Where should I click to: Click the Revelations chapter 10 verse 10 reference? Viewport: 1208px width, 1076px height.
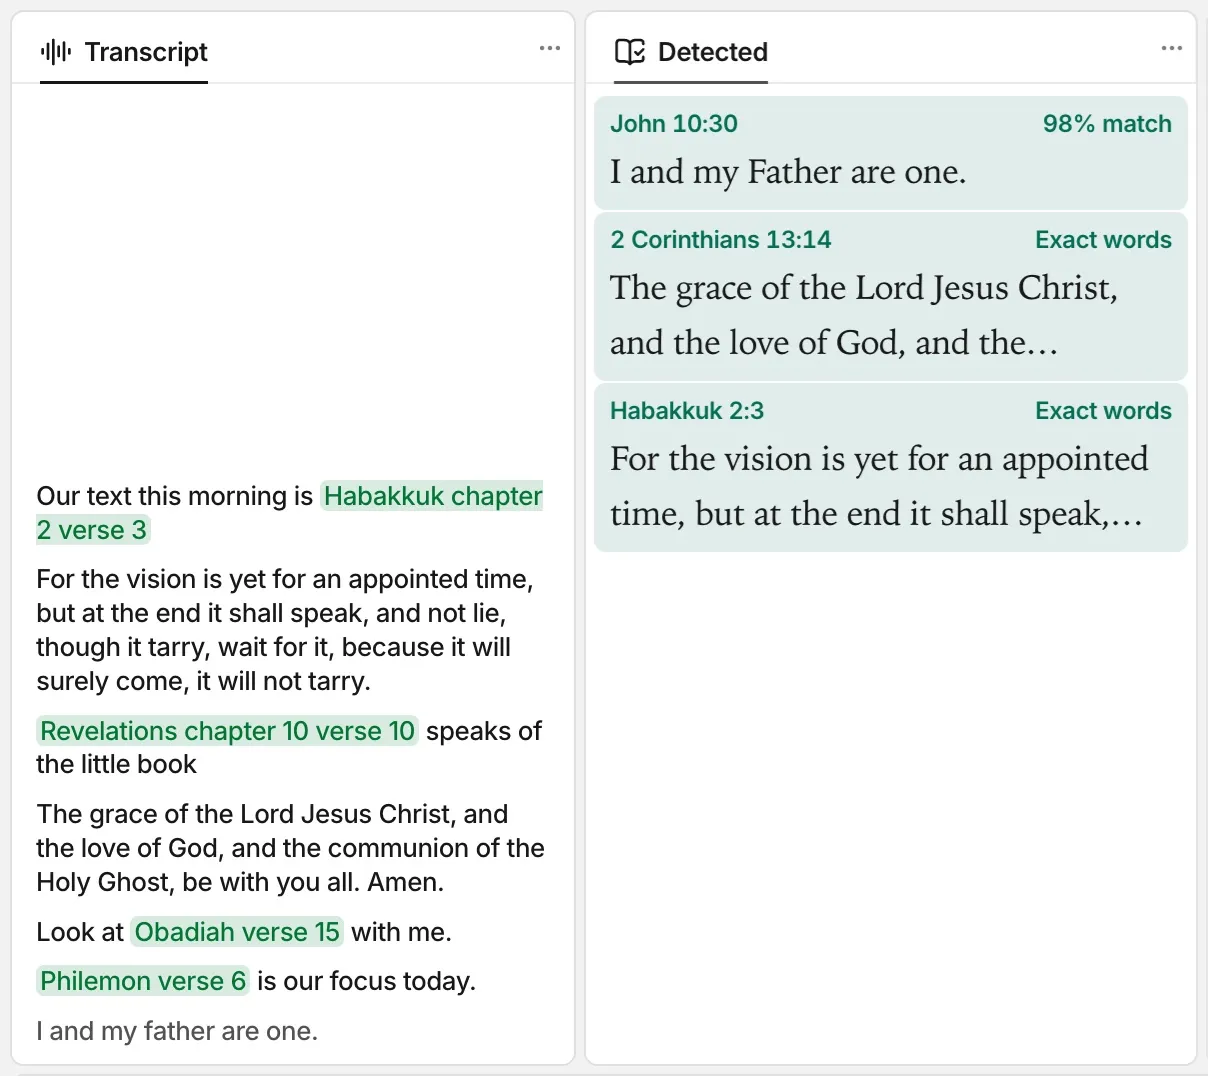click(x=227, y=731)
